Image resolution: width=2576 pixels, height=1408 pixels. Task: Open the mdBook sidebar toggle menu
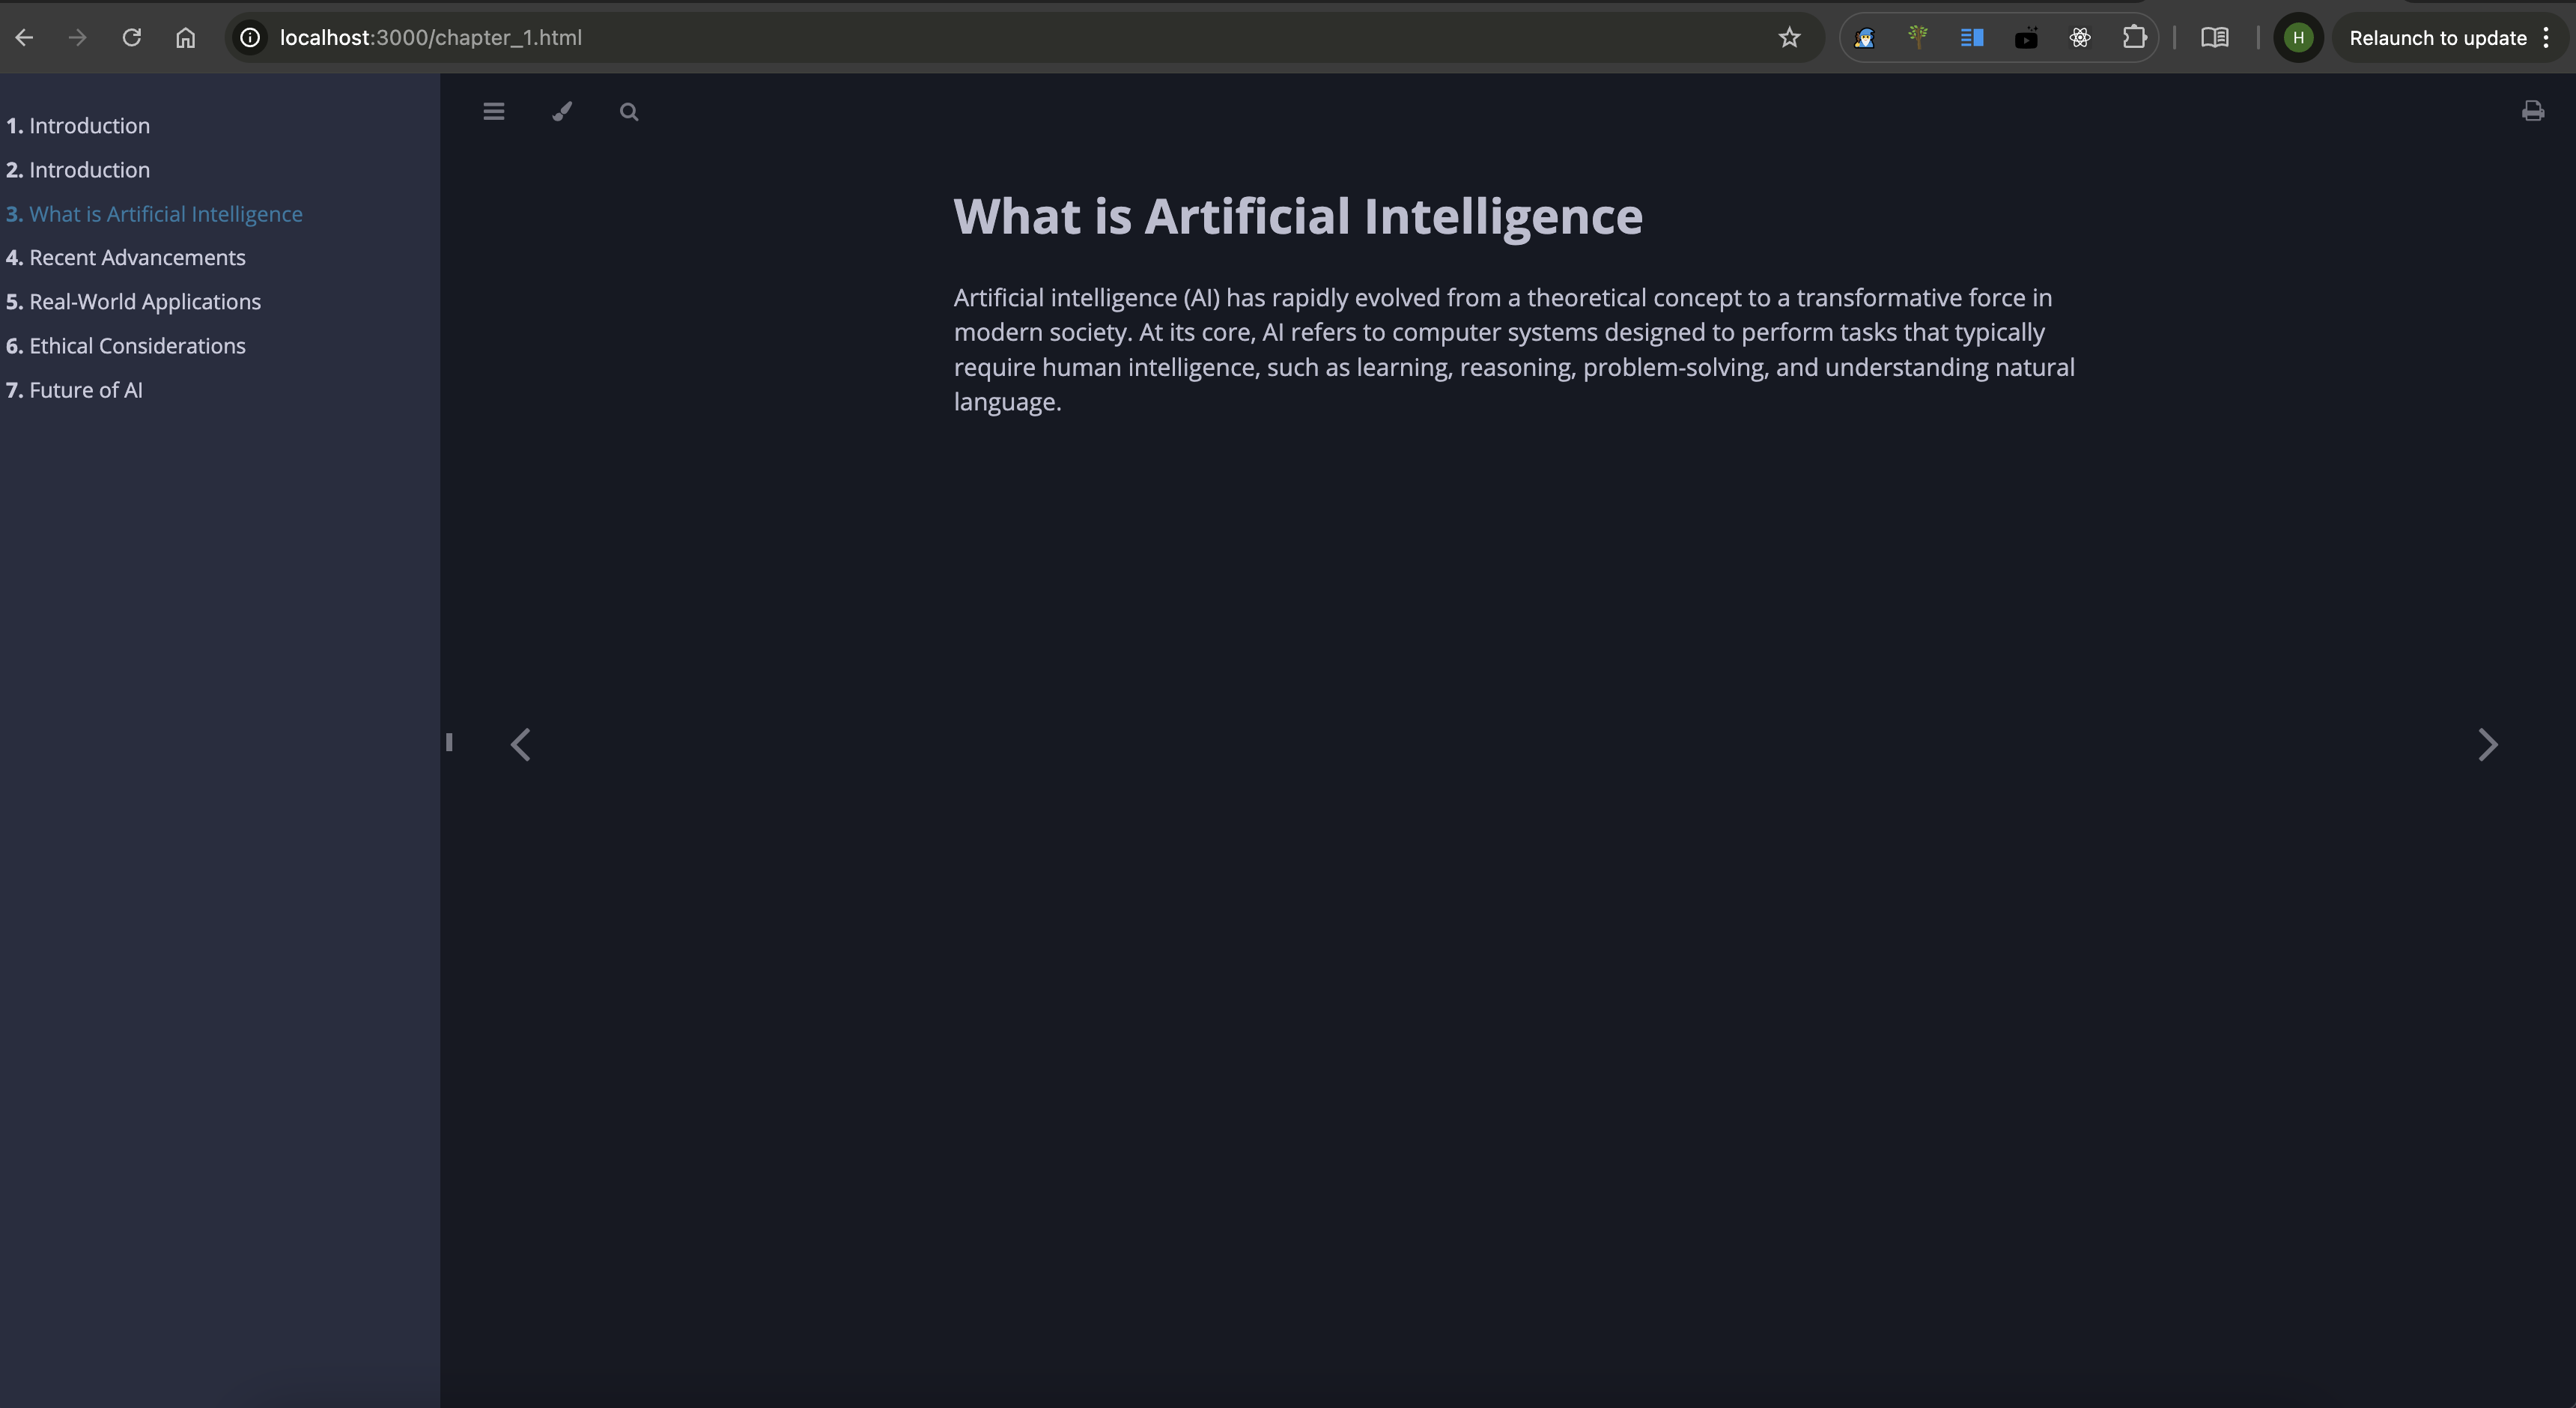493,111
